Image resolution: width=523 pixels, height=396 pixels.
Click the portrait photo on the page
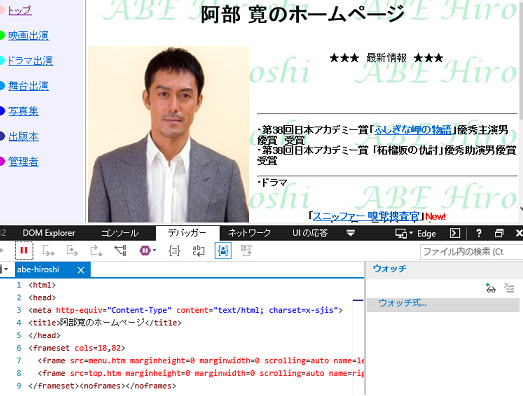[x=168, y=134]
